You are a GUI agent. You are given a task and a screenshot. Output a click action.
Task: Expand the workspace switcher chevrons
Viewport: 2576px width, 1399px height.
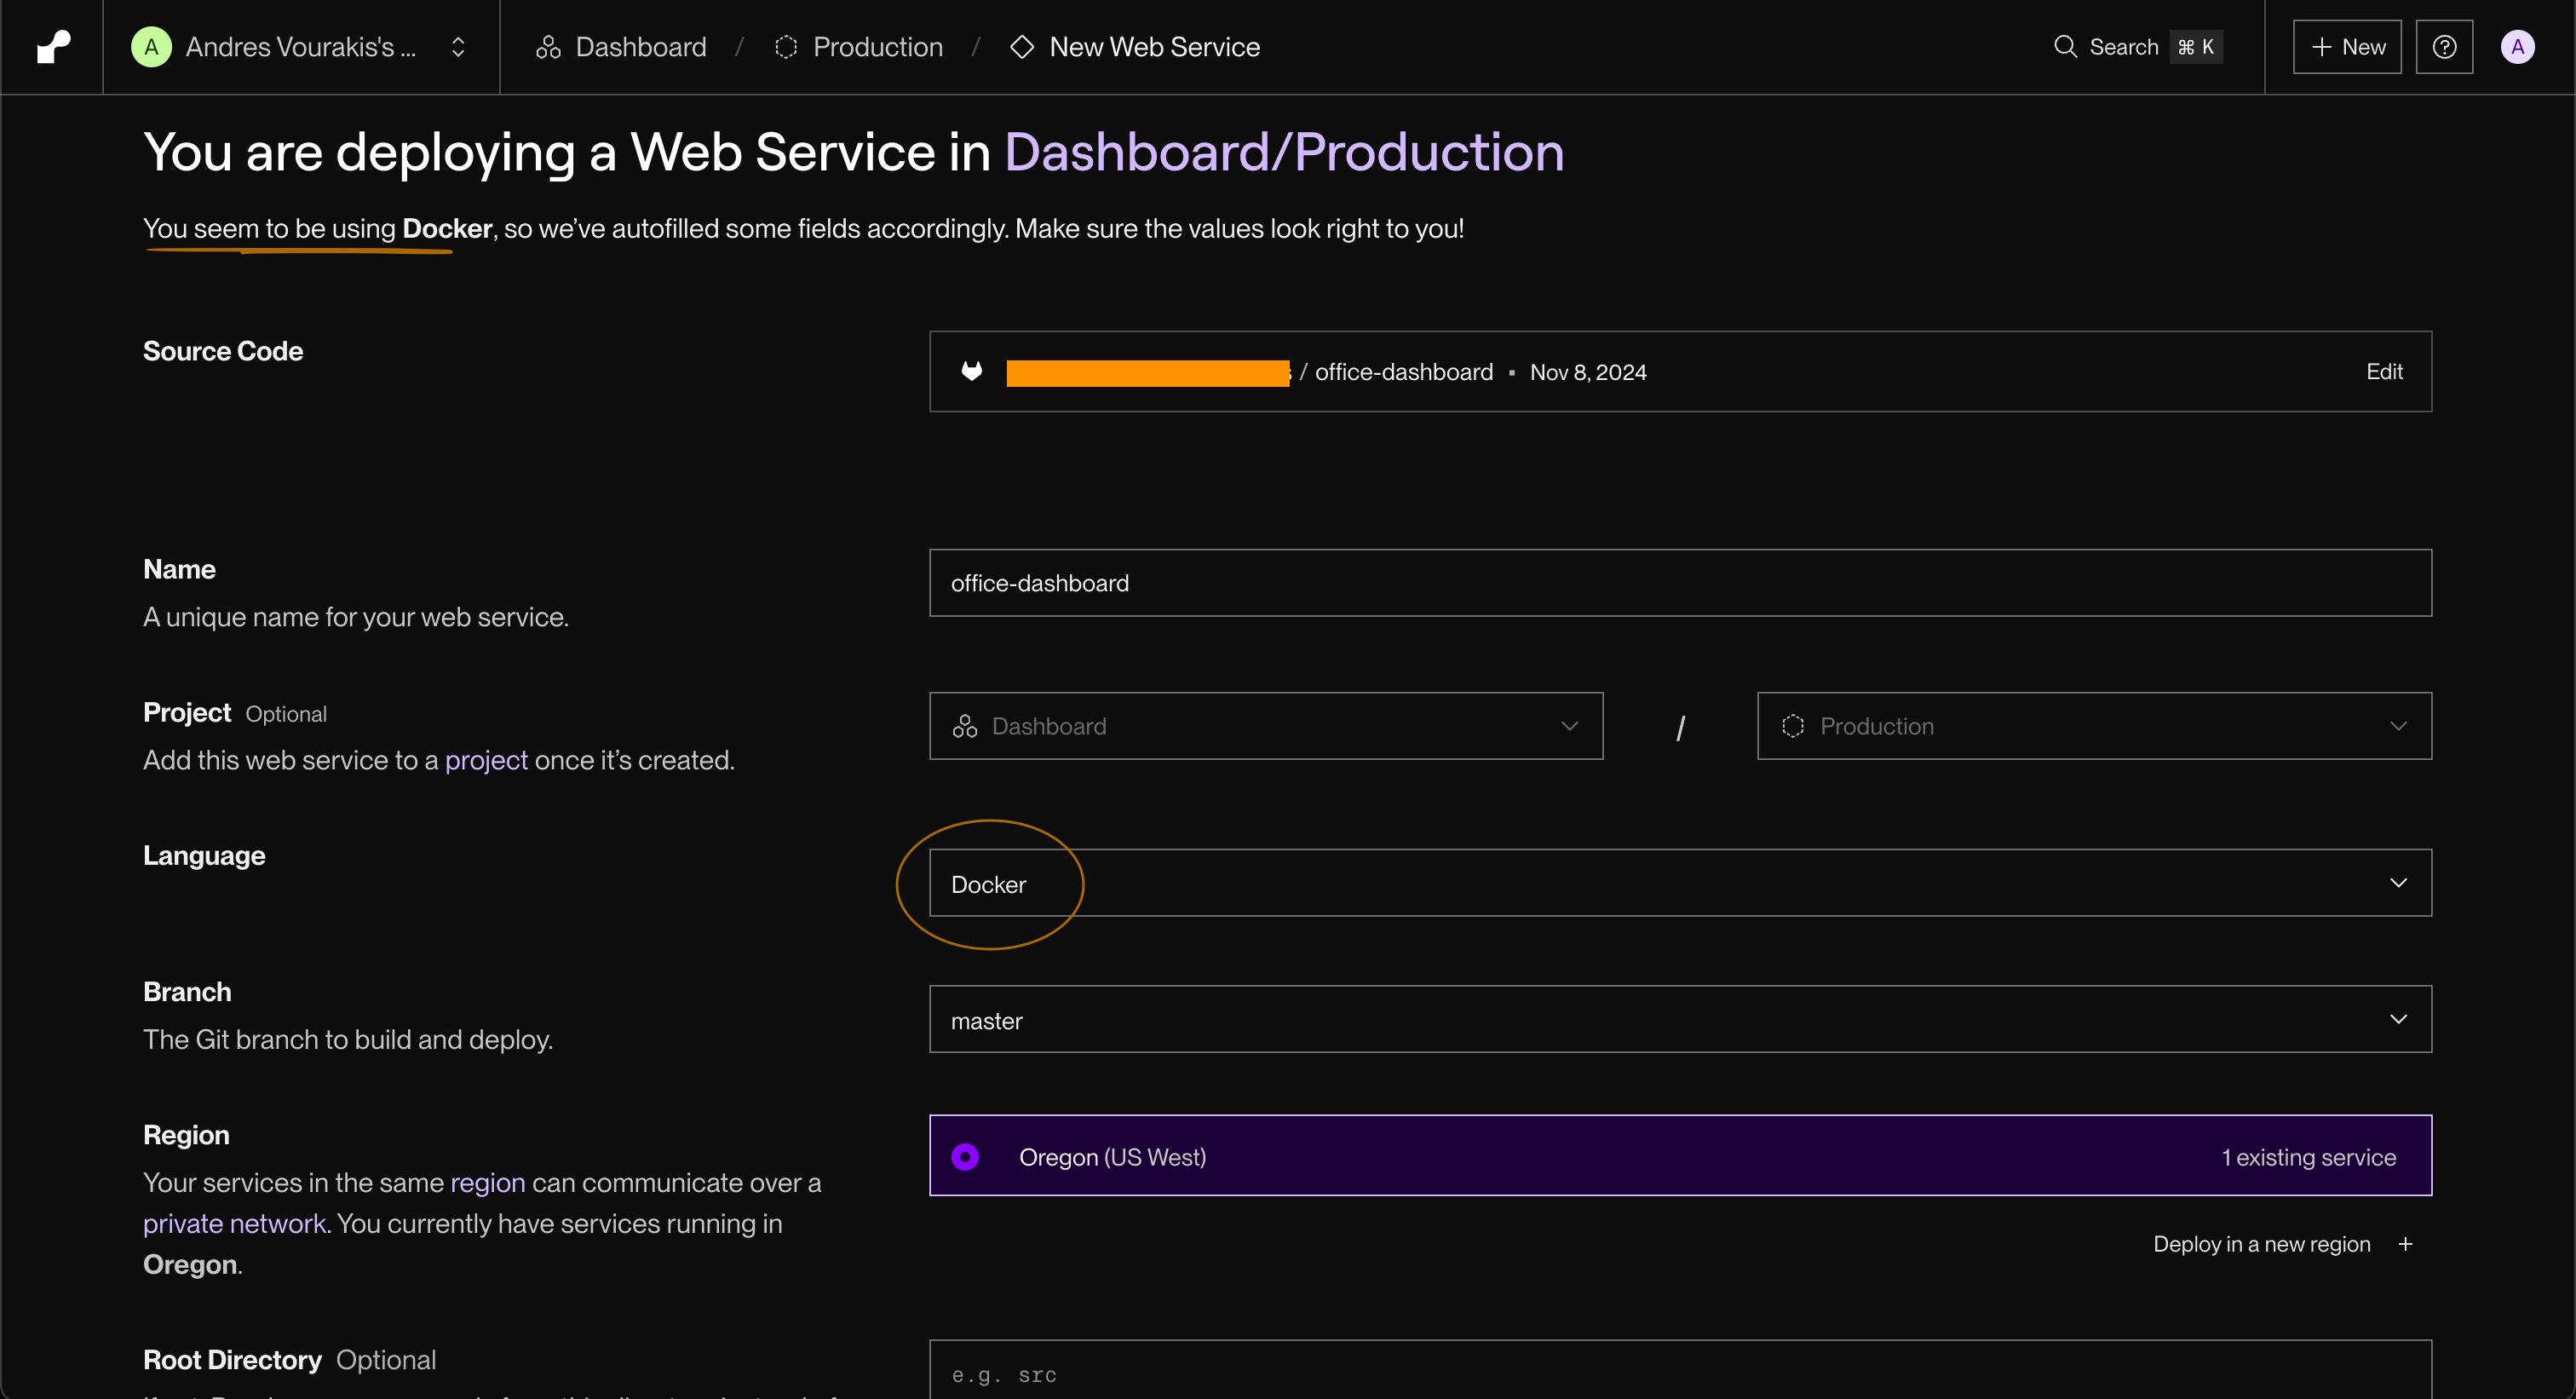pos(458,47)
